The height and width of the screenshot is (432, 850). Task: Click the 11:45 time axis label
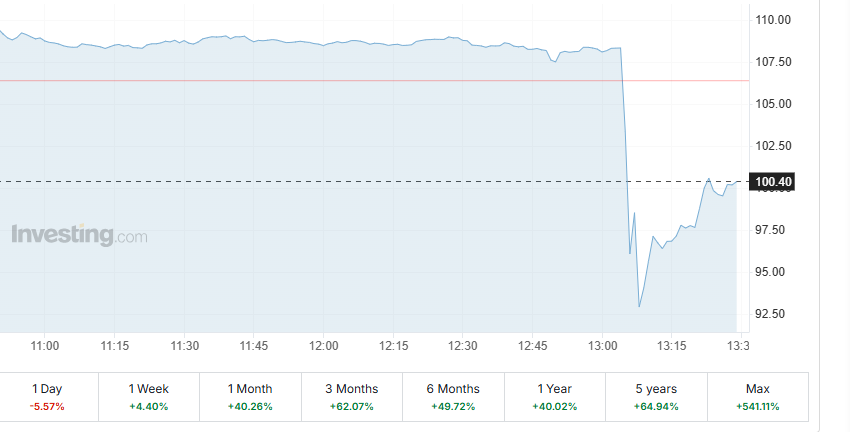click(x=254, y=346)
